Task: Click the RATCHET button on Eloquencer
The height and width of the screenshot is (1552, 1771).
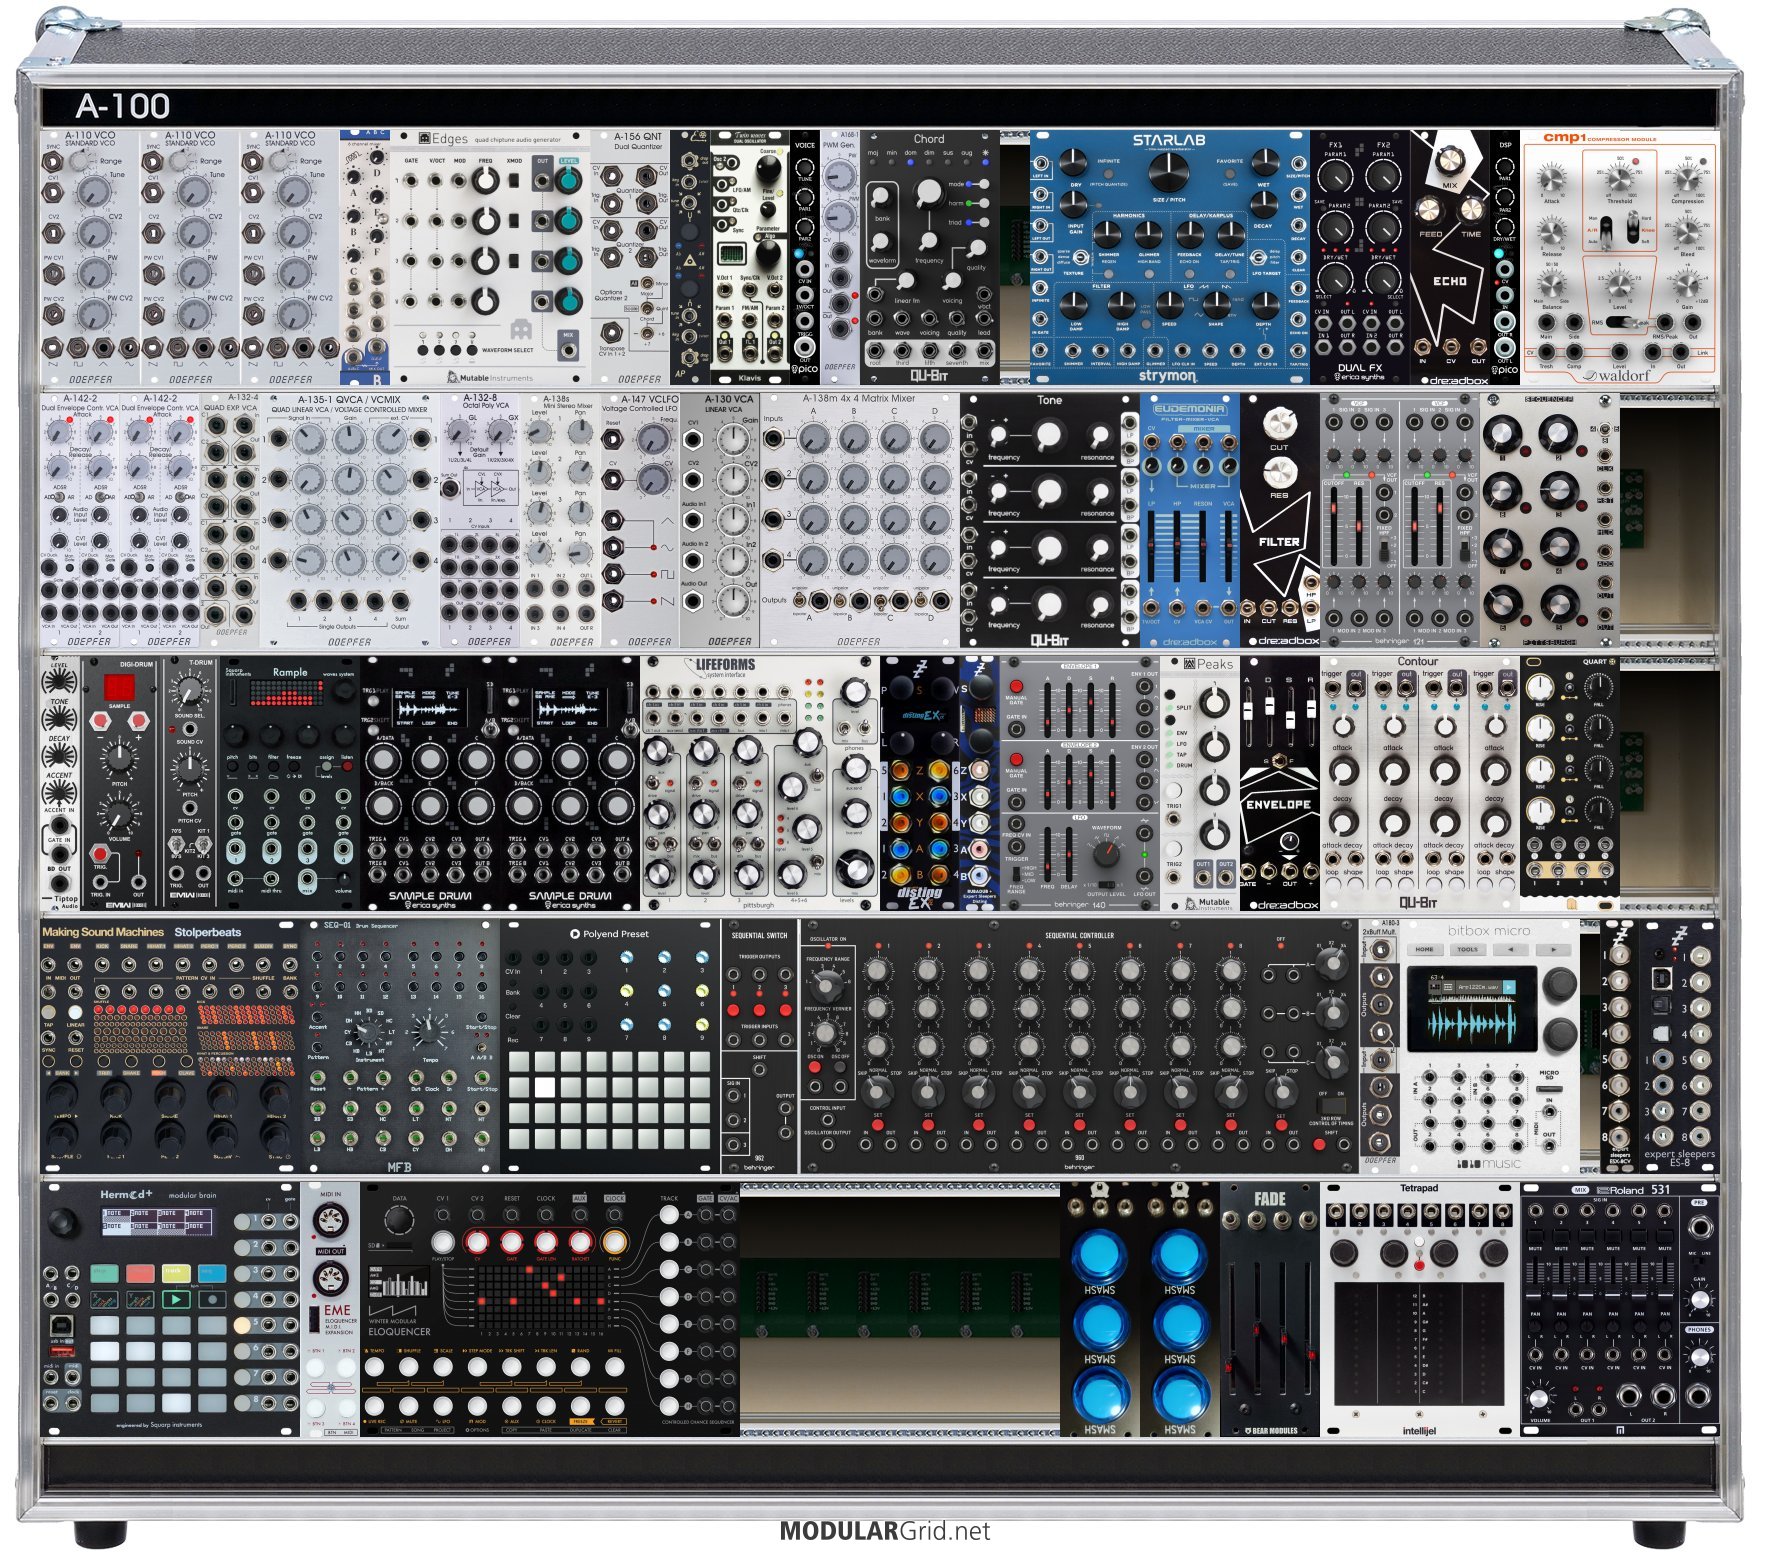Action: (580, 1243)
